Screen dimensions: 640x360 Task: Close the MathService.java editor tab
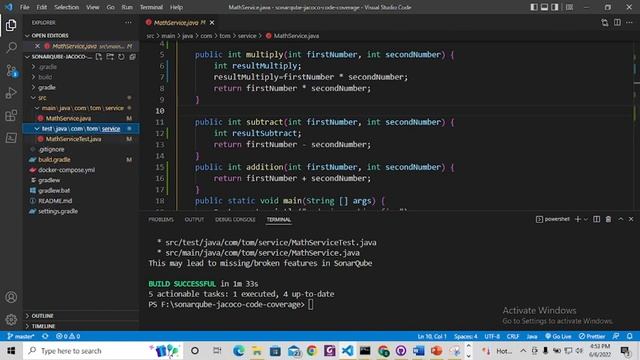(x=212, y=23)
